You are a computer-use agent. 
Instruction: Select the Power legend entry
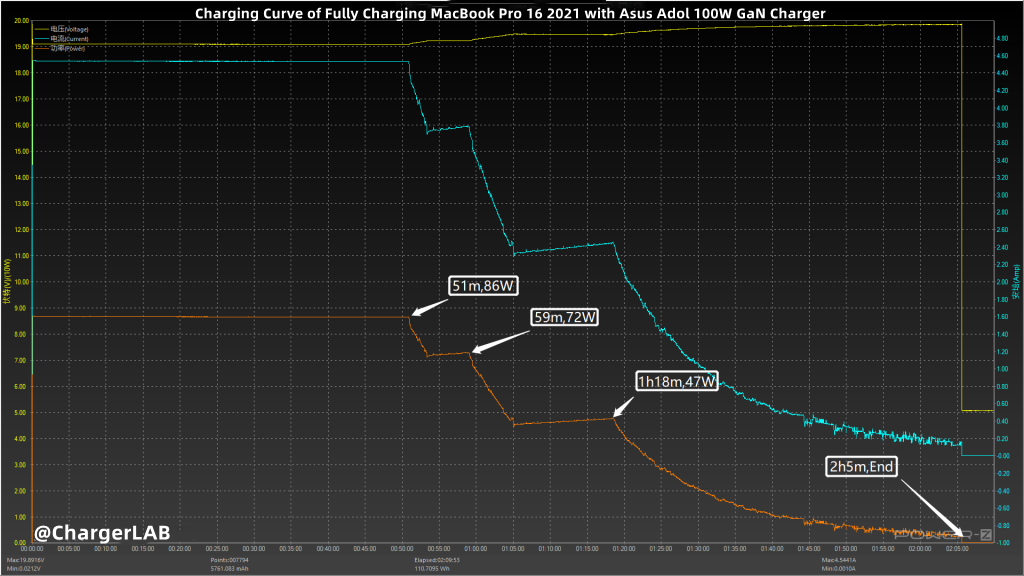point(59,48)
